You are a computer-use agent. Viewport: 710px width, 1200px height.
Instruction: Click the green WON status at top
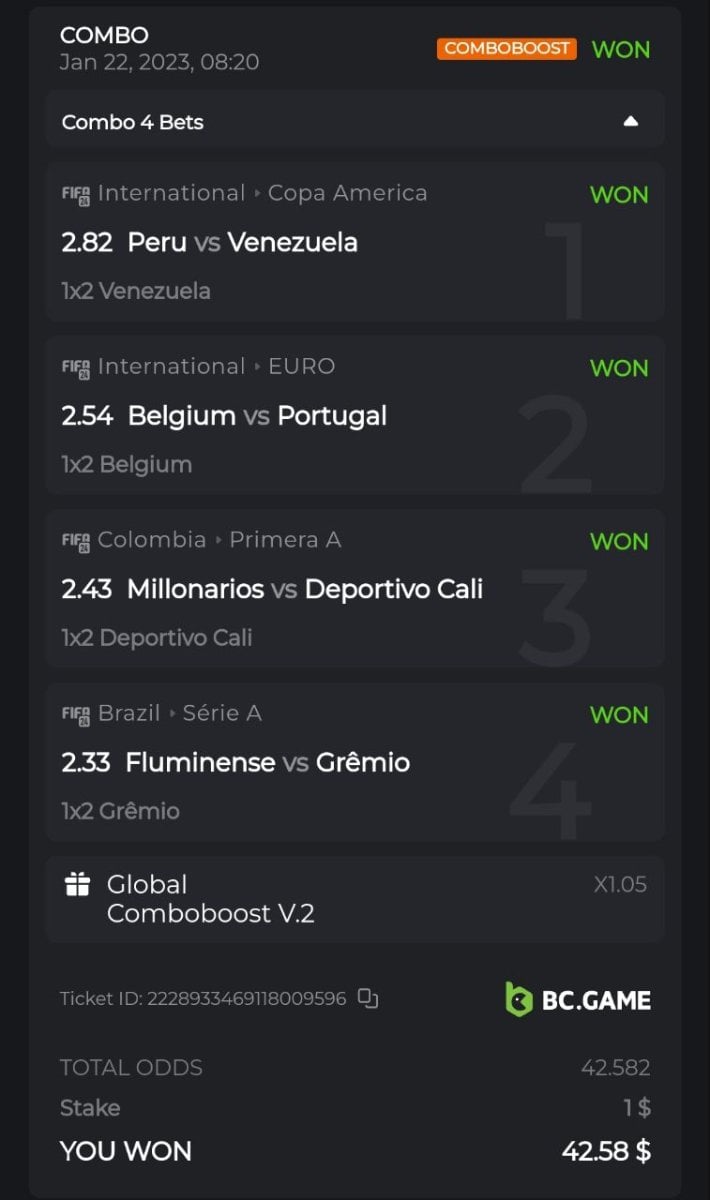[620, 49]
